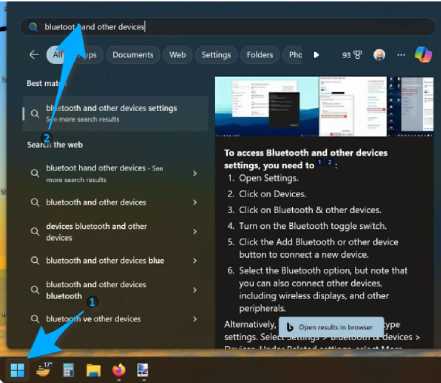The width and height of the screenshot is (441, 383).
Task: Switch to the Folders filter tab
Action: tap(260, 55)
